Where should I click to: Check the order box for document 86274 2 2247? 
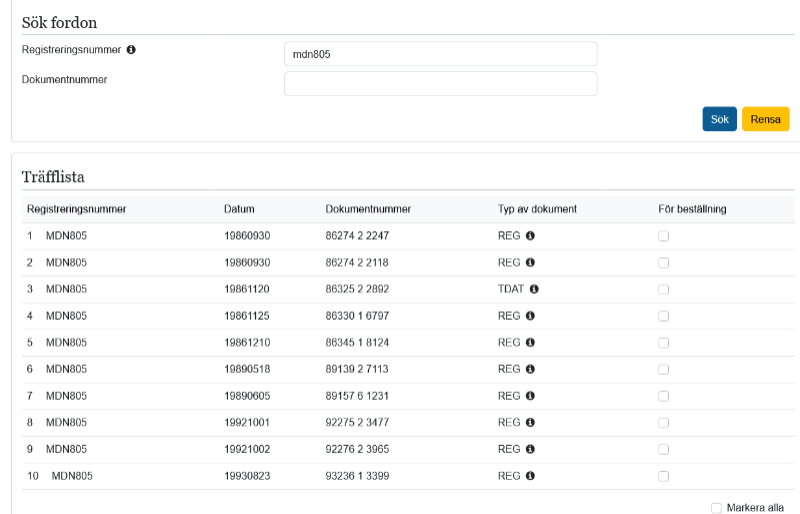(663, 236)
